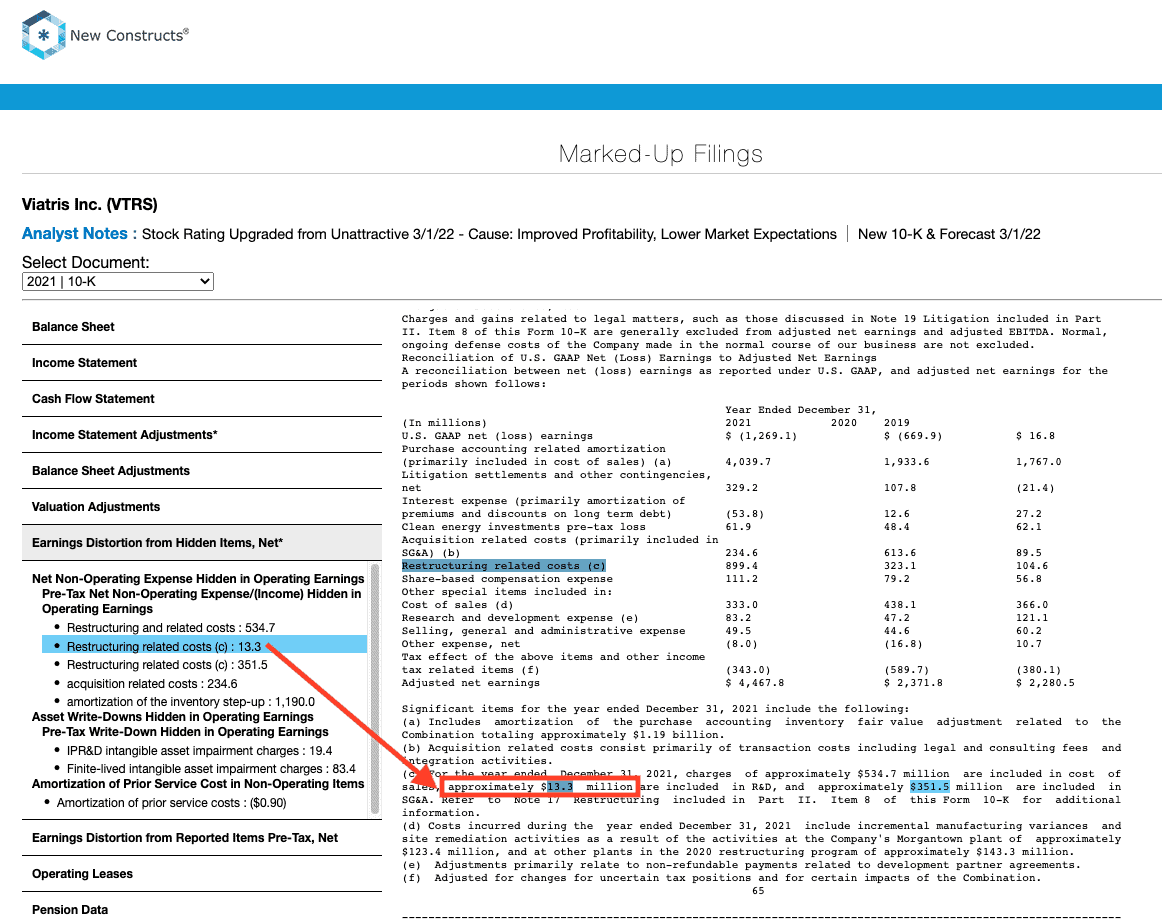Select Finite-lived intangible asset impairment charges item
Viewport: 1162px width, 920px height.
point(211,769)
